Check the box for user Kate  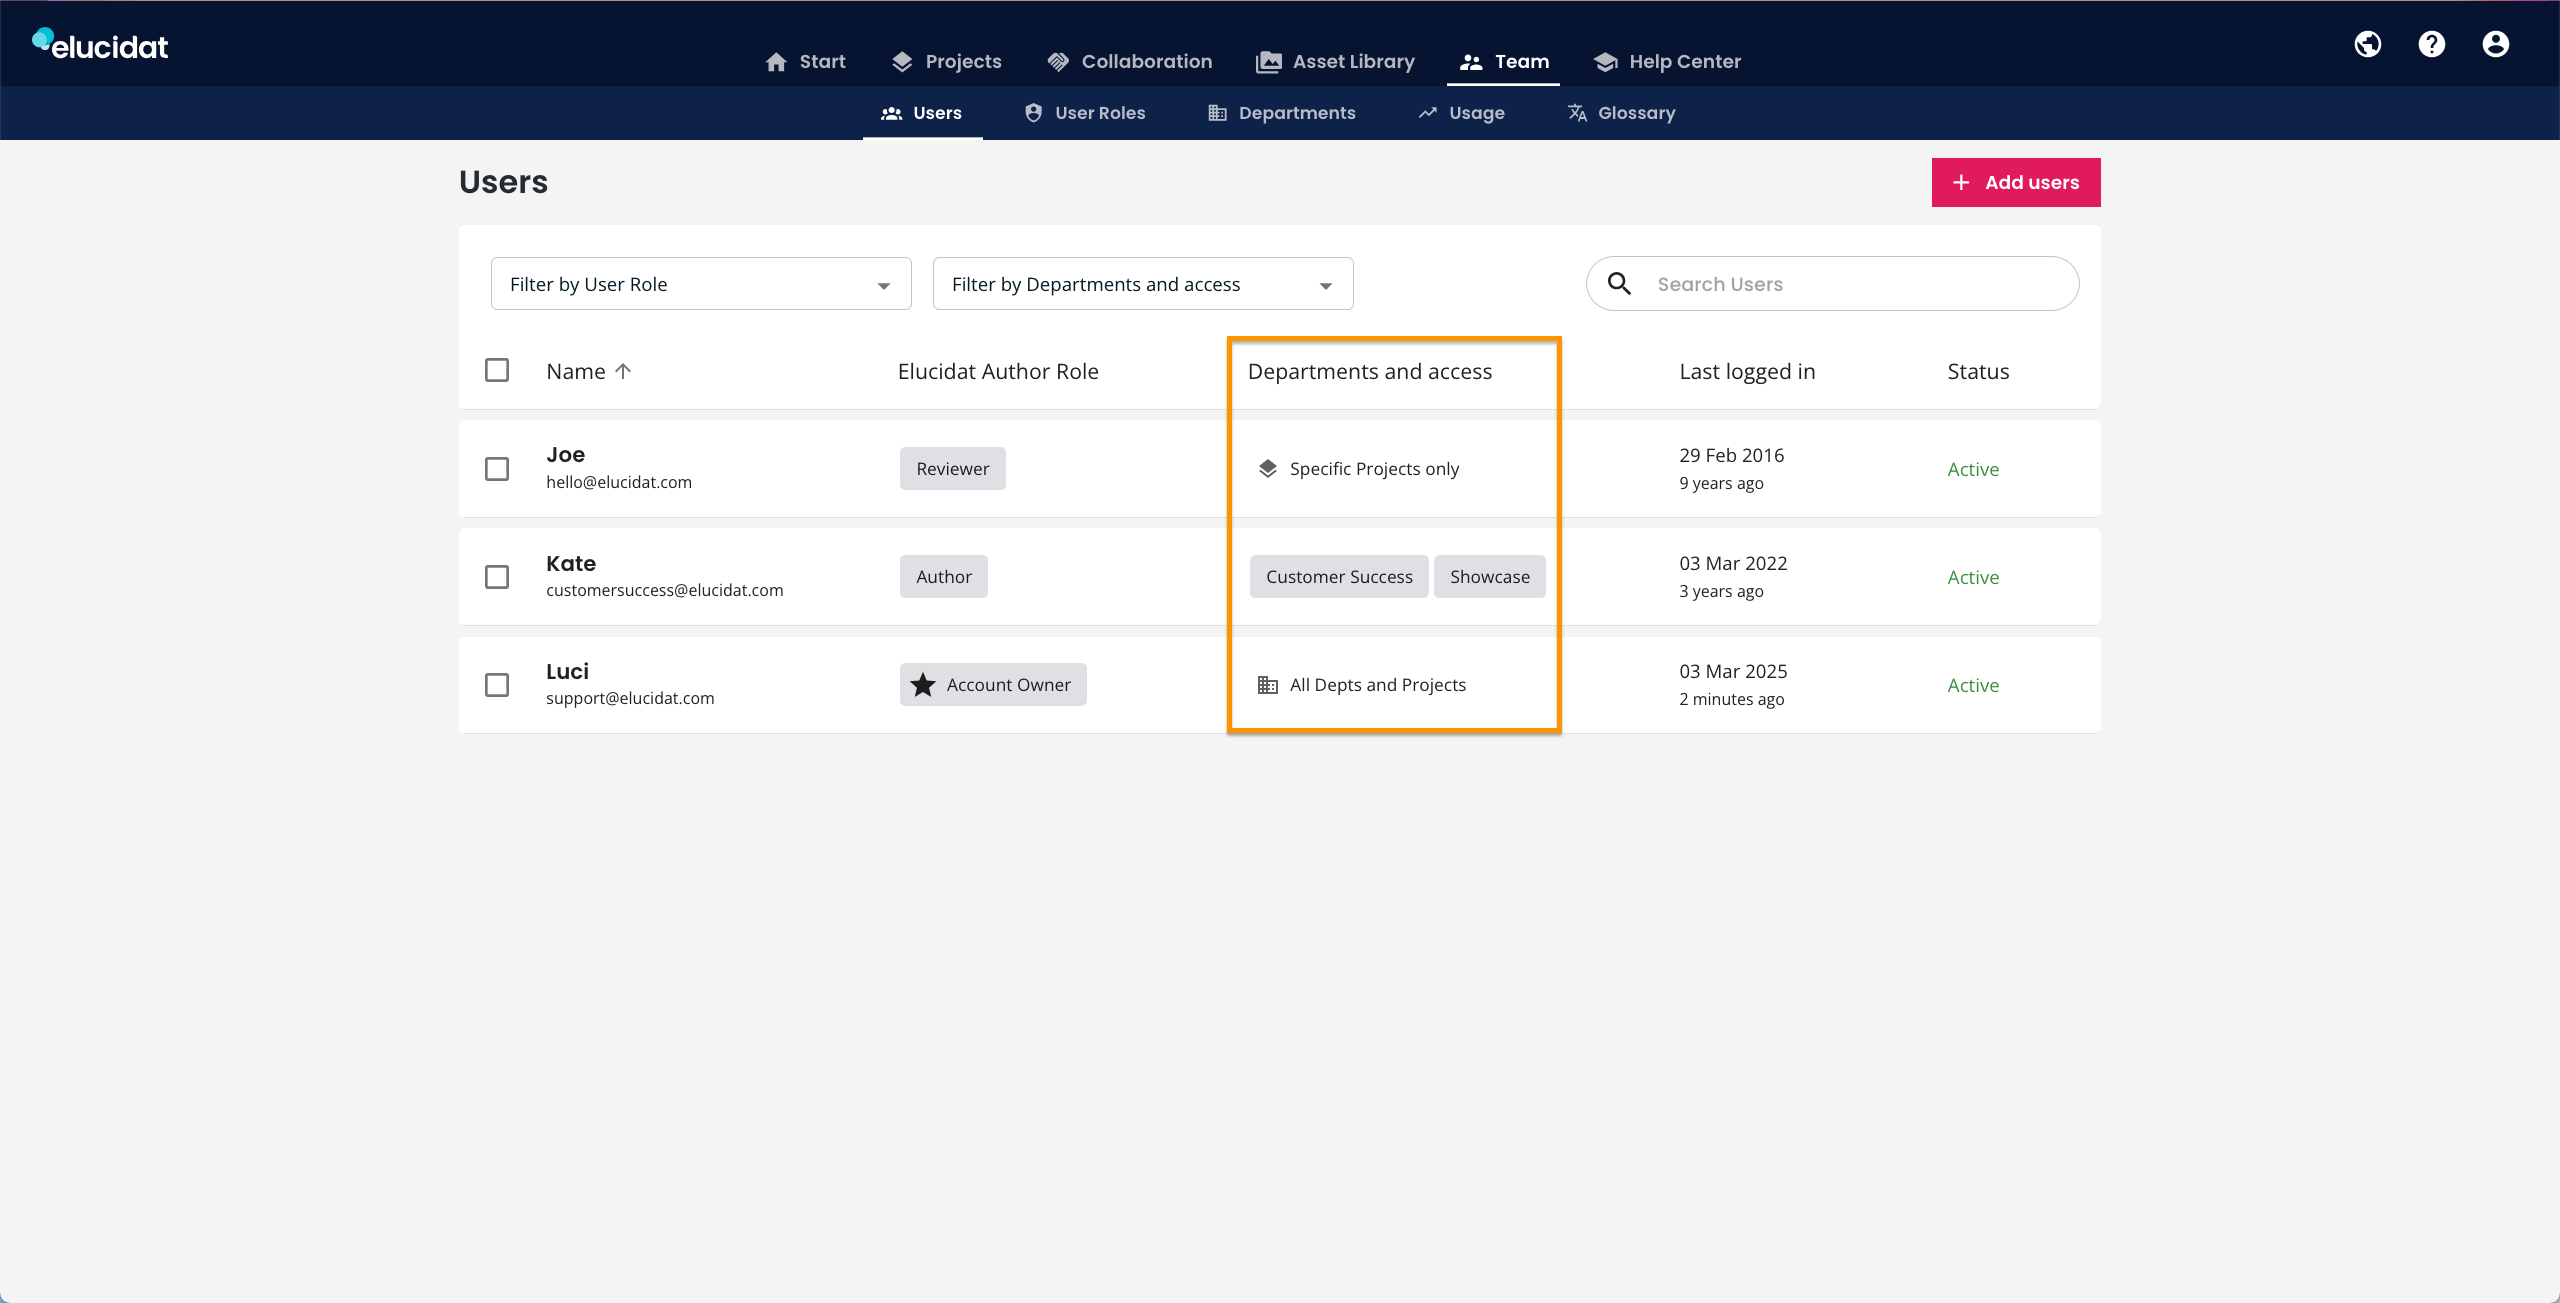497,577
